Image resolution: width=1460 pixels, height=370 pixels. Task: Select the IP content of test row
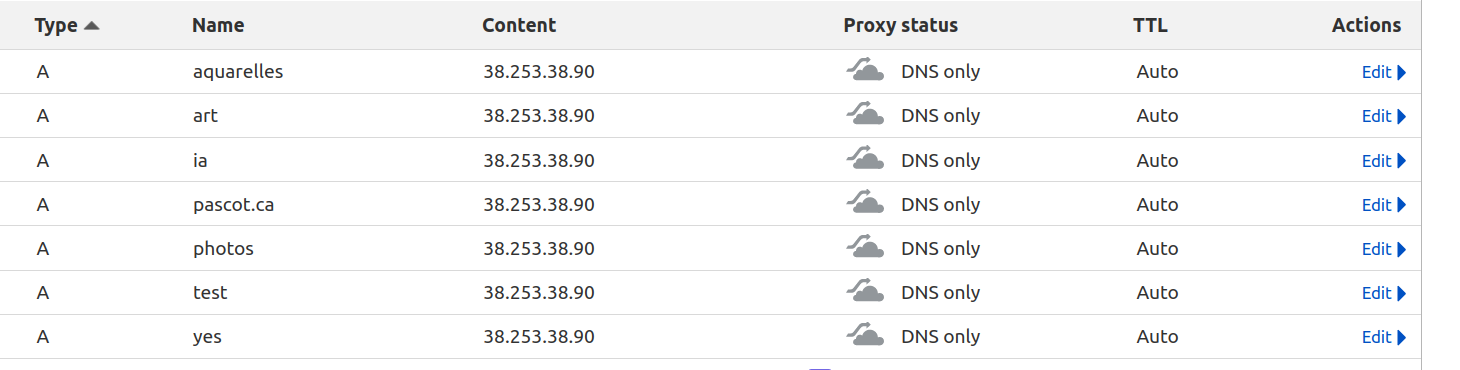click(x=539, y=293)
